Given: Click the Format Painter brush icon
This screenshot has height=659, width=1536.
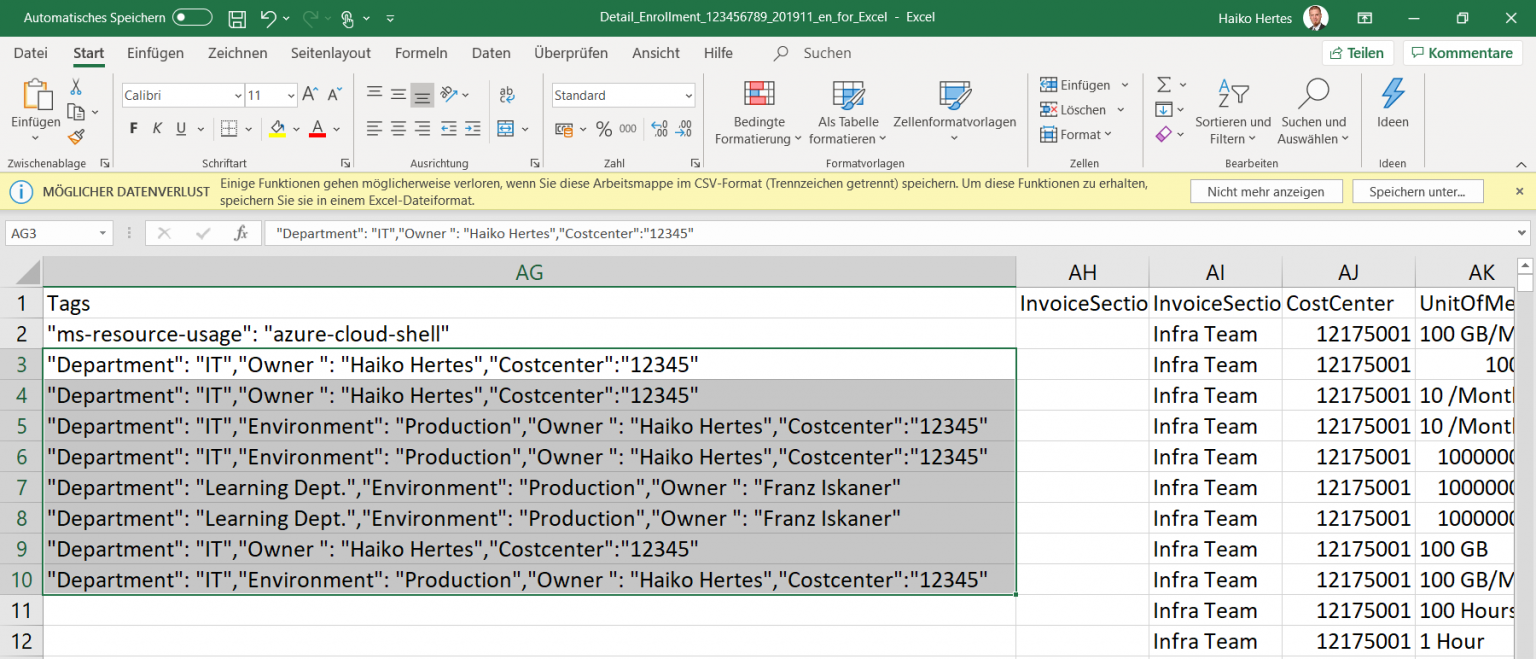Looking at the screenshot, I should [77, 137].
